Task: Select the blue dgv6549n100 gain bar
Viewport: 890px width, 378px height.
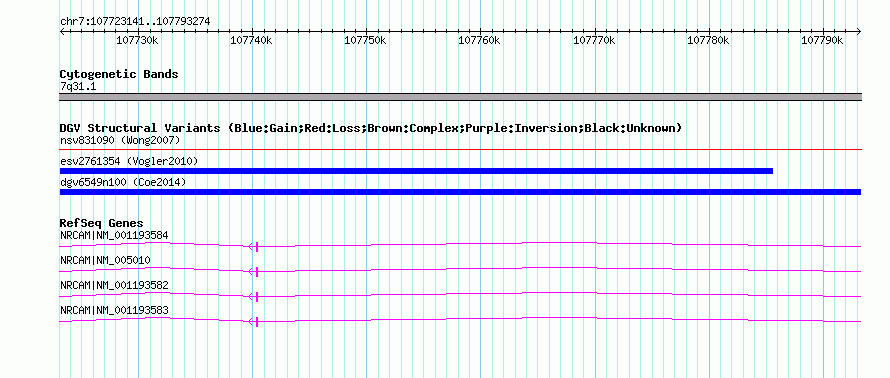Action: 460,192
